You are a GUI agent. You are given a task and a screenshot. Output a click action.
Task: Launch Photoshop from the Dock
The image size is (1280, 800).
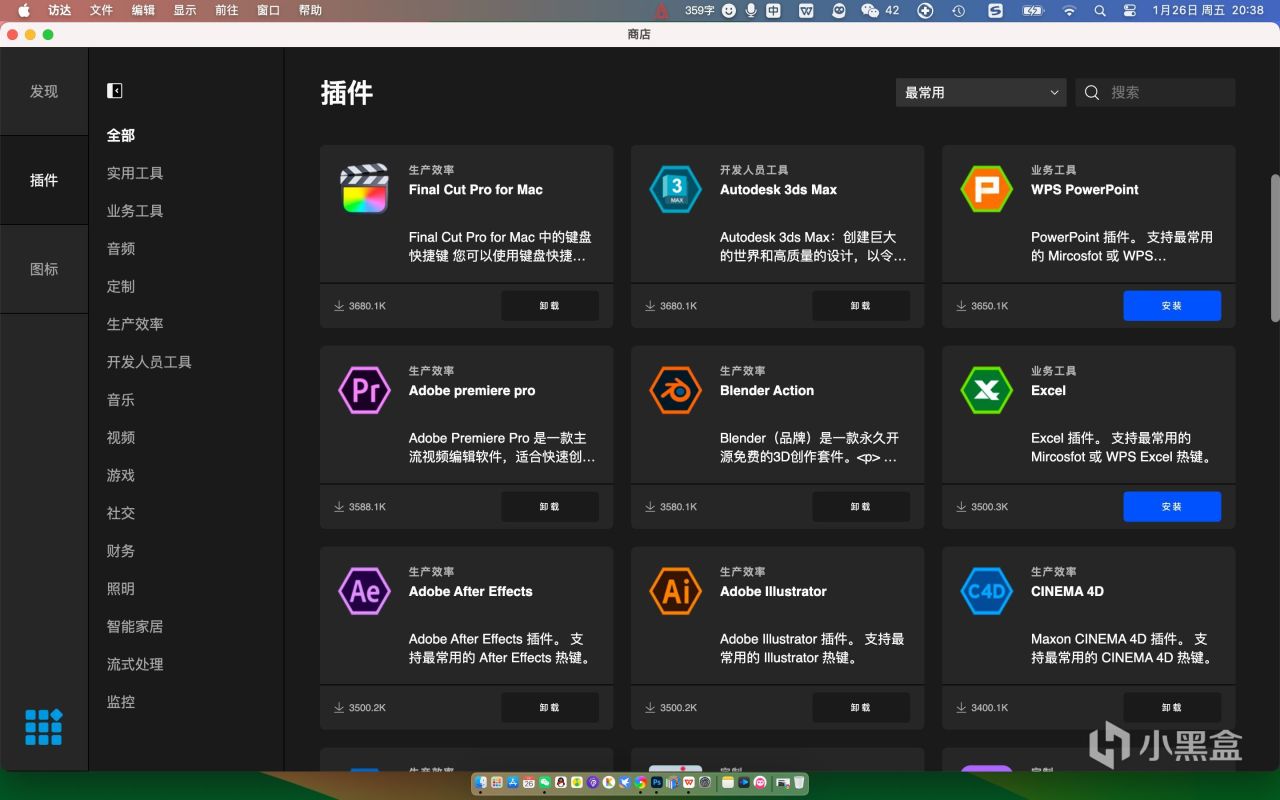point(657,782)
